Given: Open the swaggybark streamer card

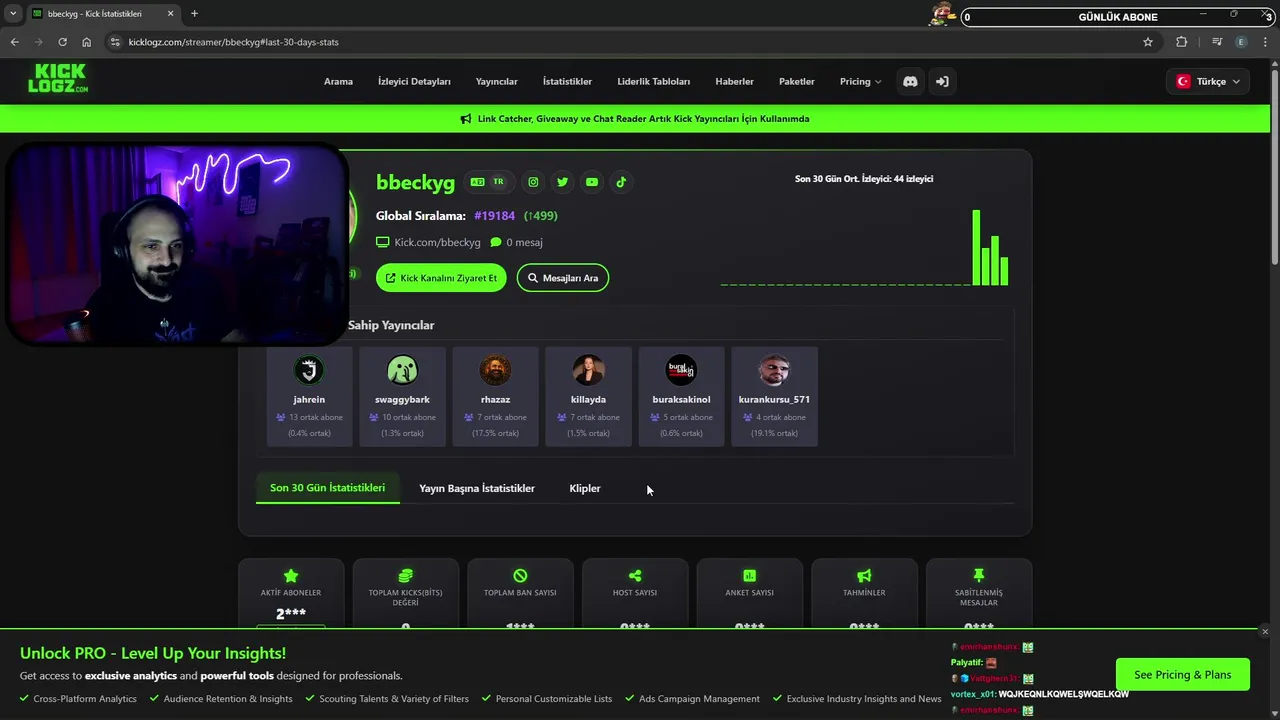Looking at the screenshot, I should (402, 396).
